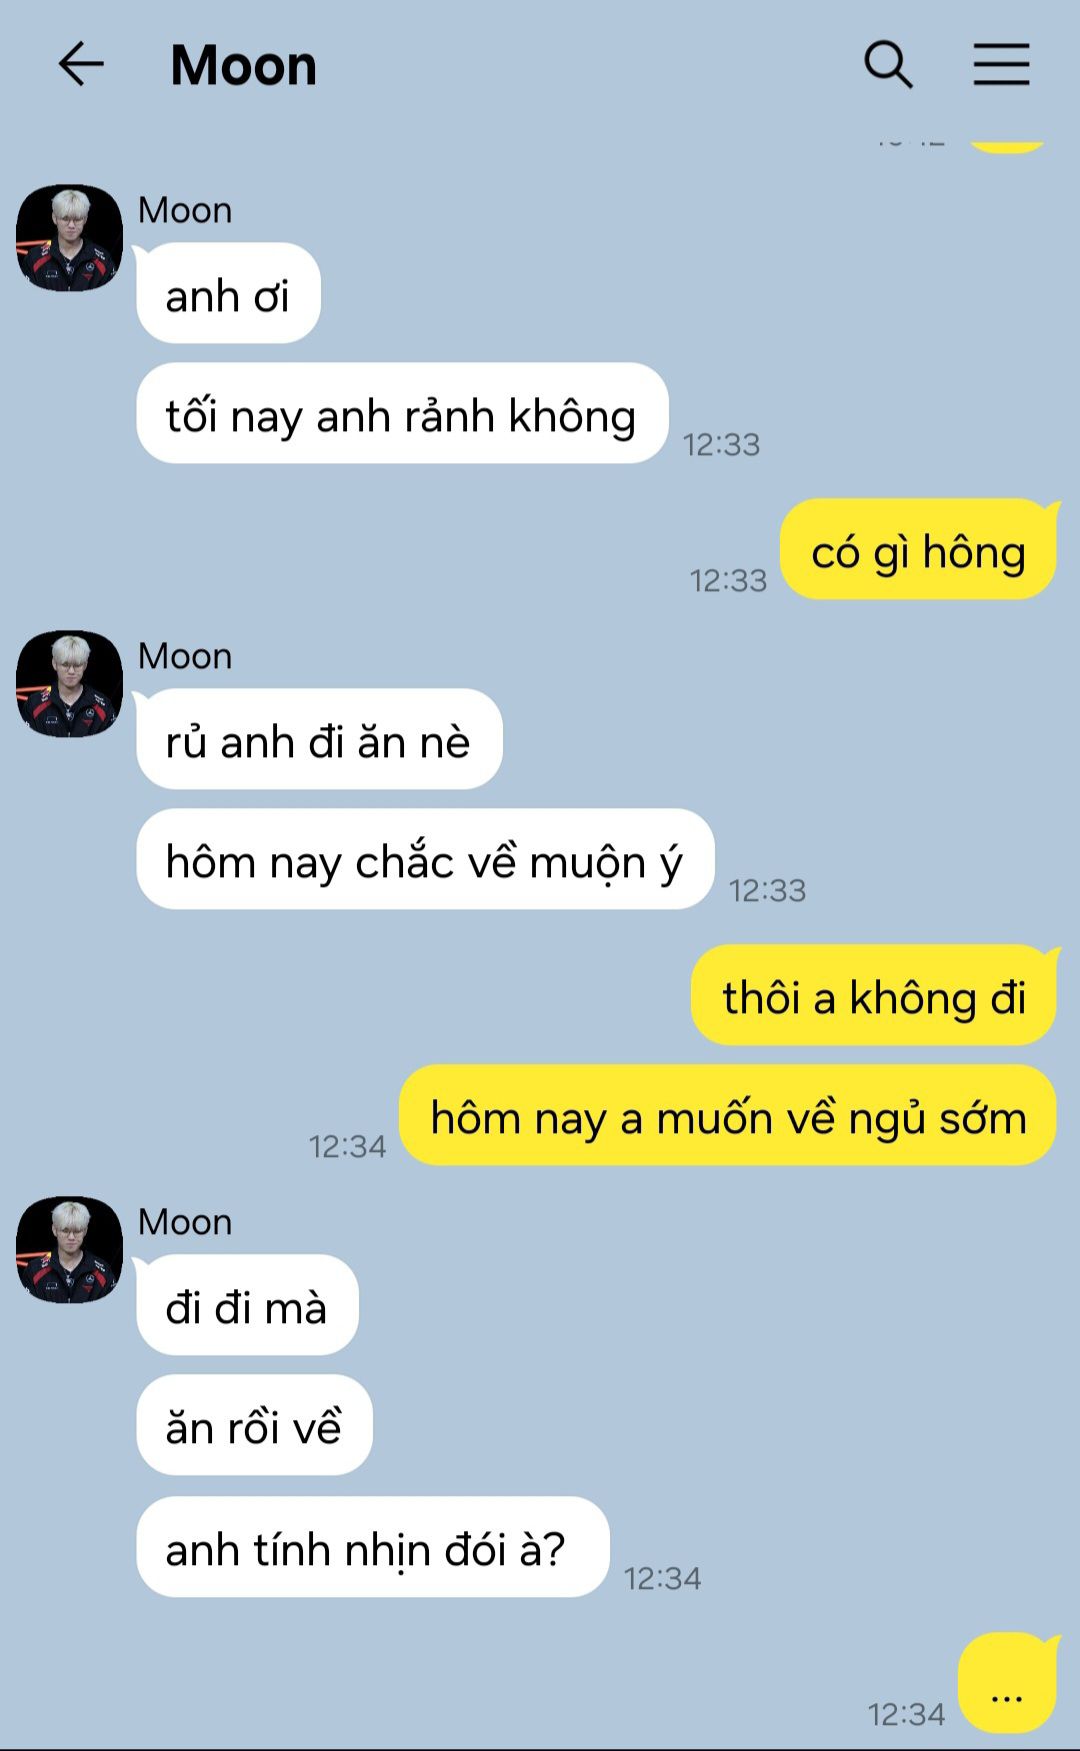Click sender name 'Moon' above 'đi đi mà'
The width and height of the screenshot is (1080, 1751).
pyautogui.click(x=185, y=1222)
